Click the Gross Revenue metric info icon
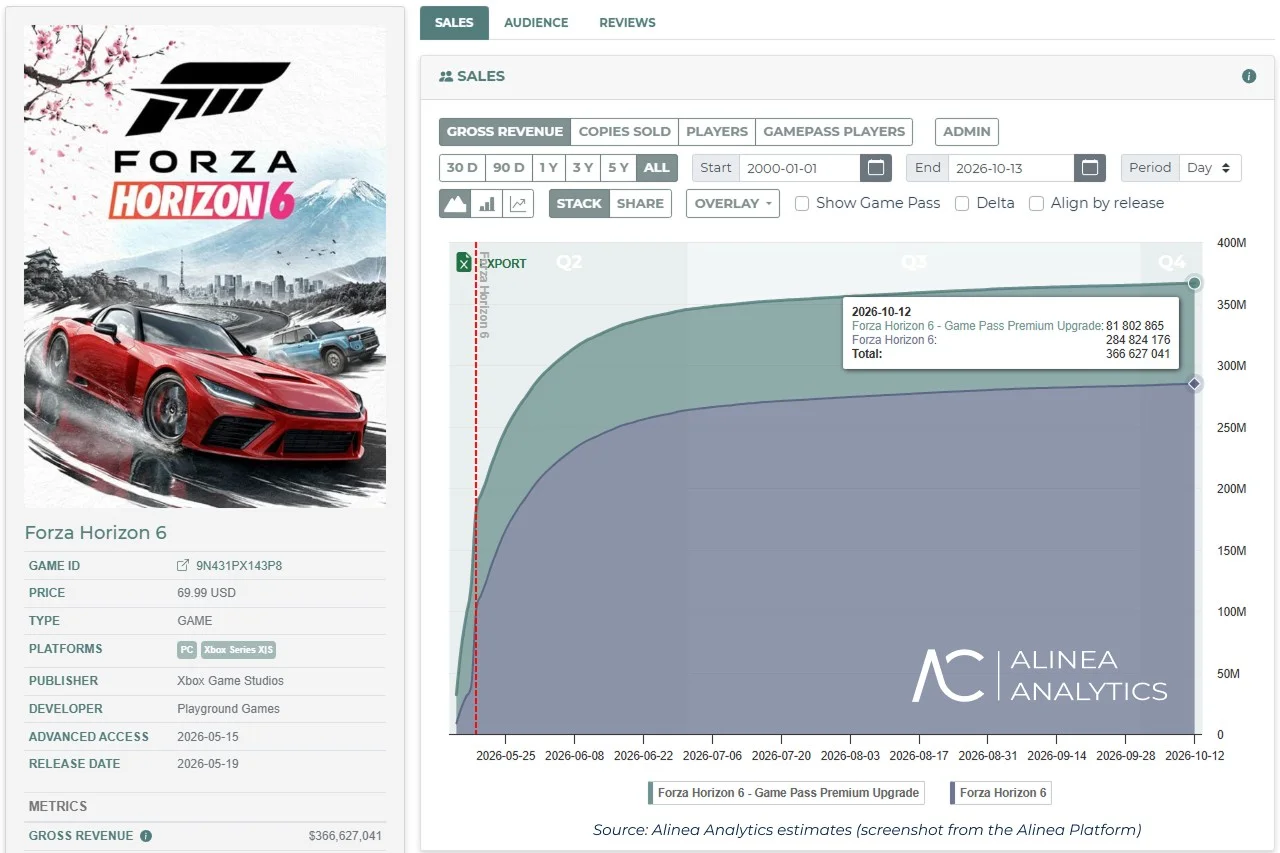Screen dimensions: 1280x853 146,836
